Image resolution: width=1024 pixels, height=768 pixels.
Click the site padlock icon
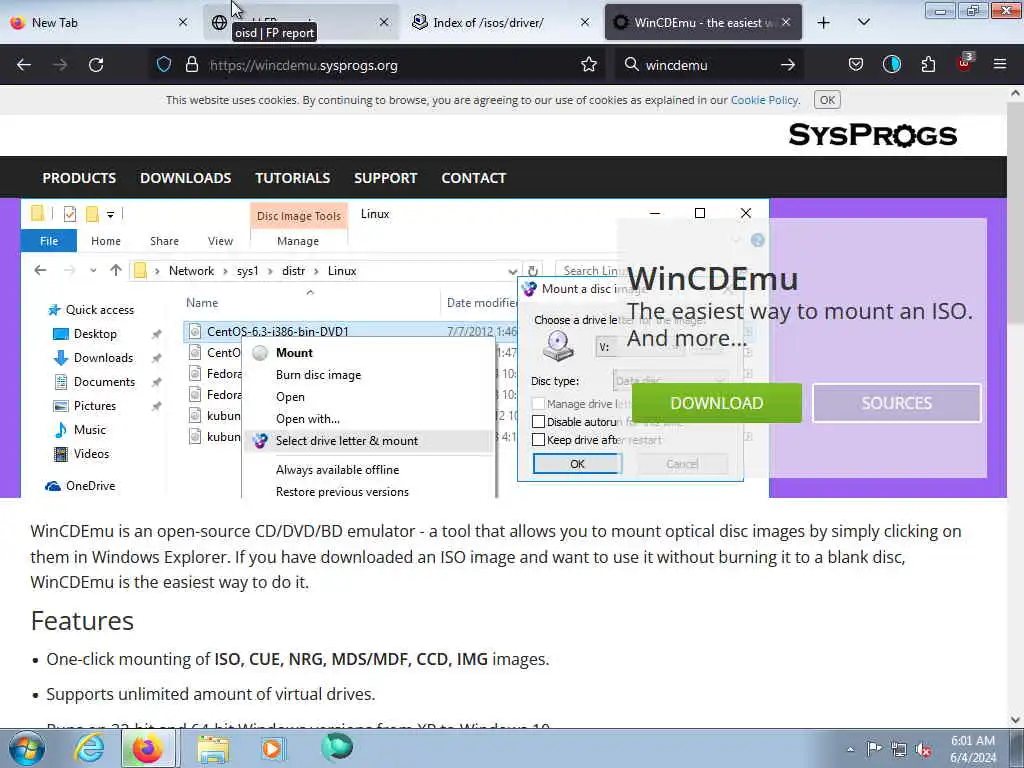[x=191, y=65]
